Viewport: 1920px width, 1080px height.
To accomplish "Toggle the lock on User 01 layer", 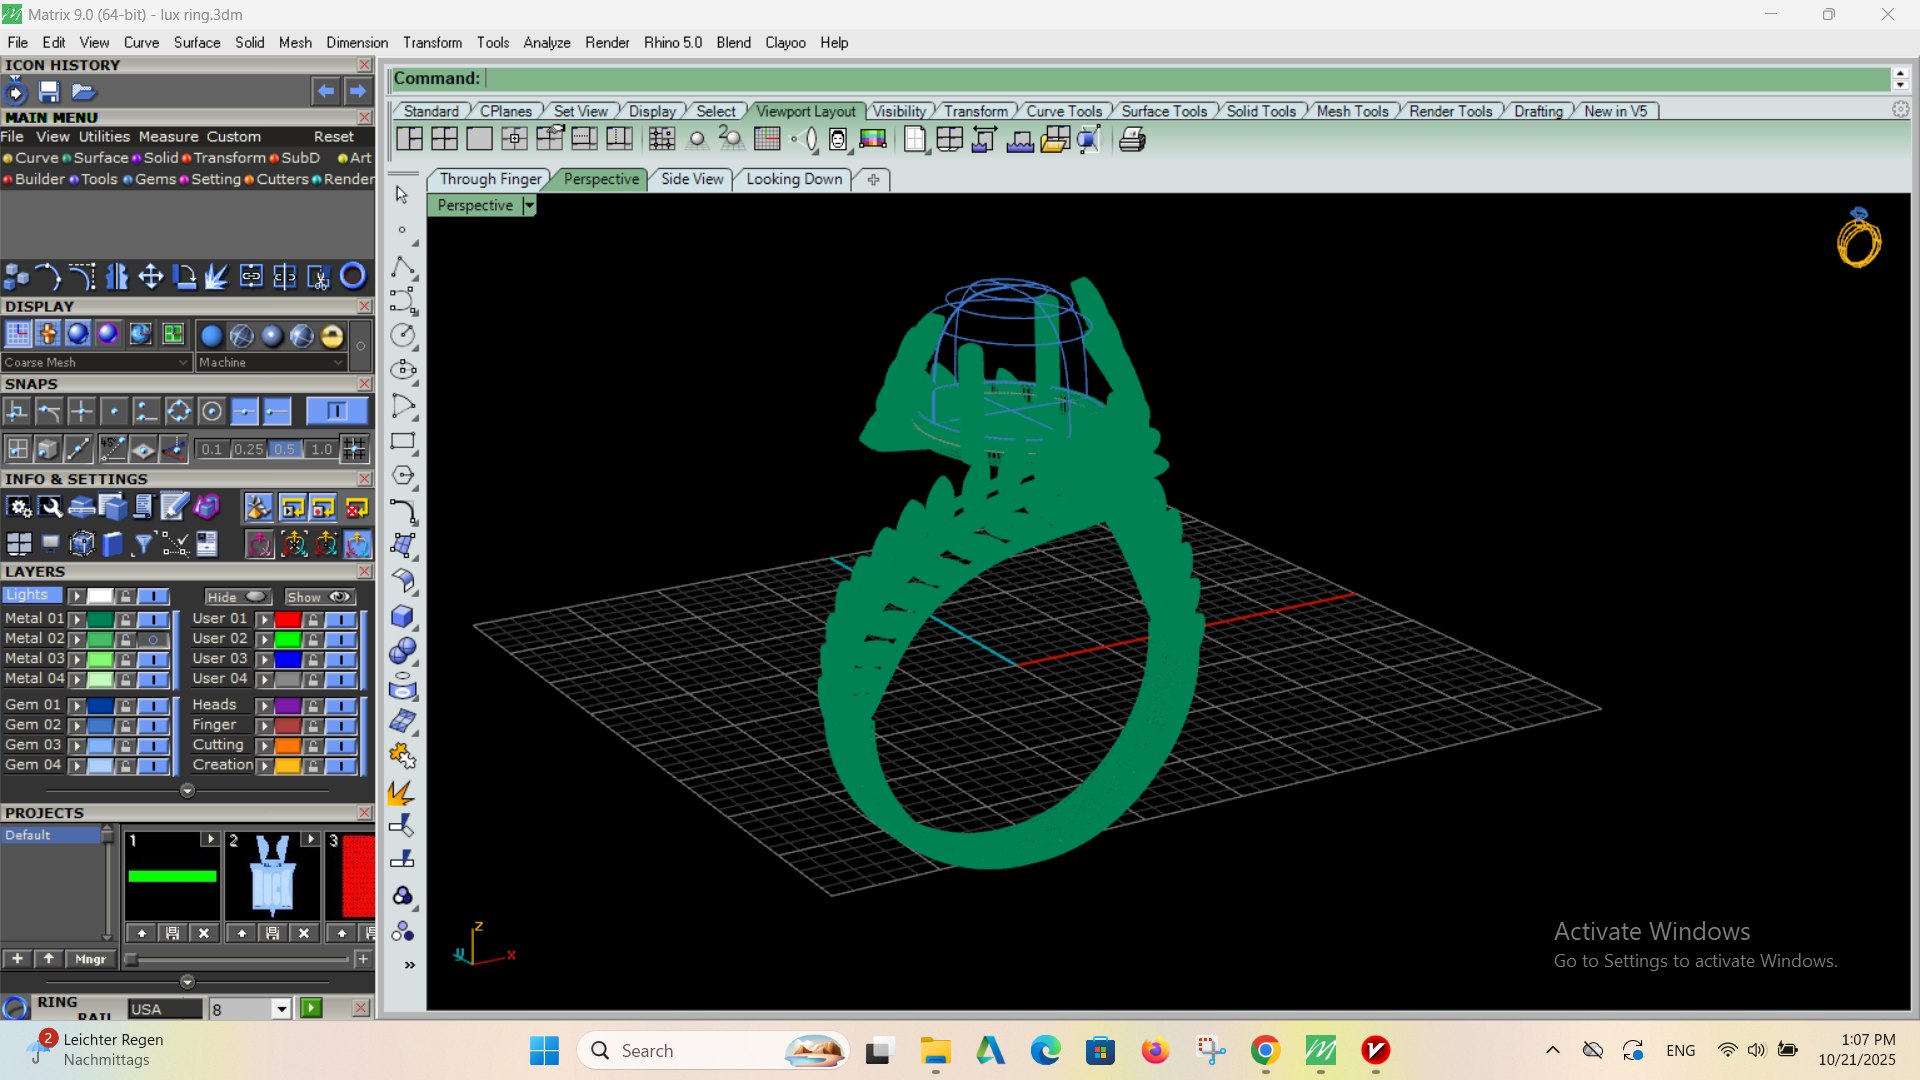I will 313,620.
